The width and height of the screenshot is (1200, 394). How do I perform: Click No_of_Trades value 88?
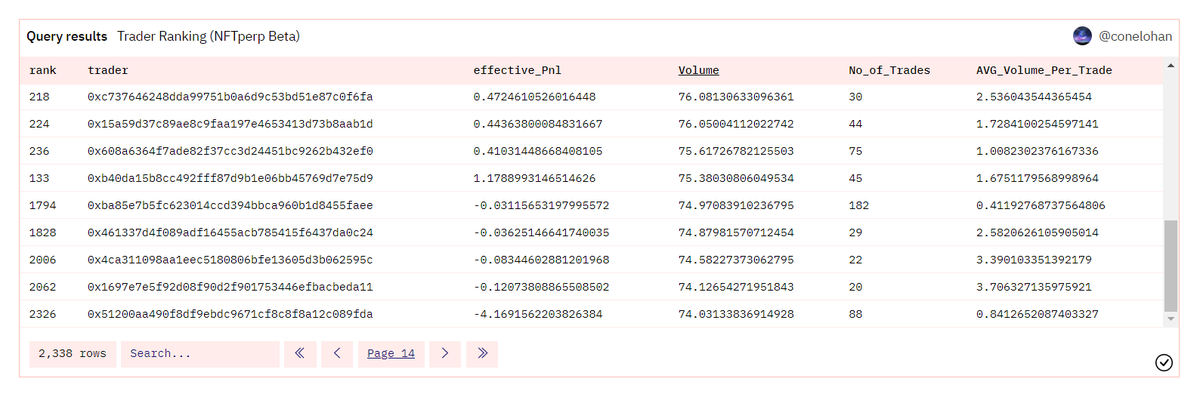pyautogui.click(x=855, y=314)
